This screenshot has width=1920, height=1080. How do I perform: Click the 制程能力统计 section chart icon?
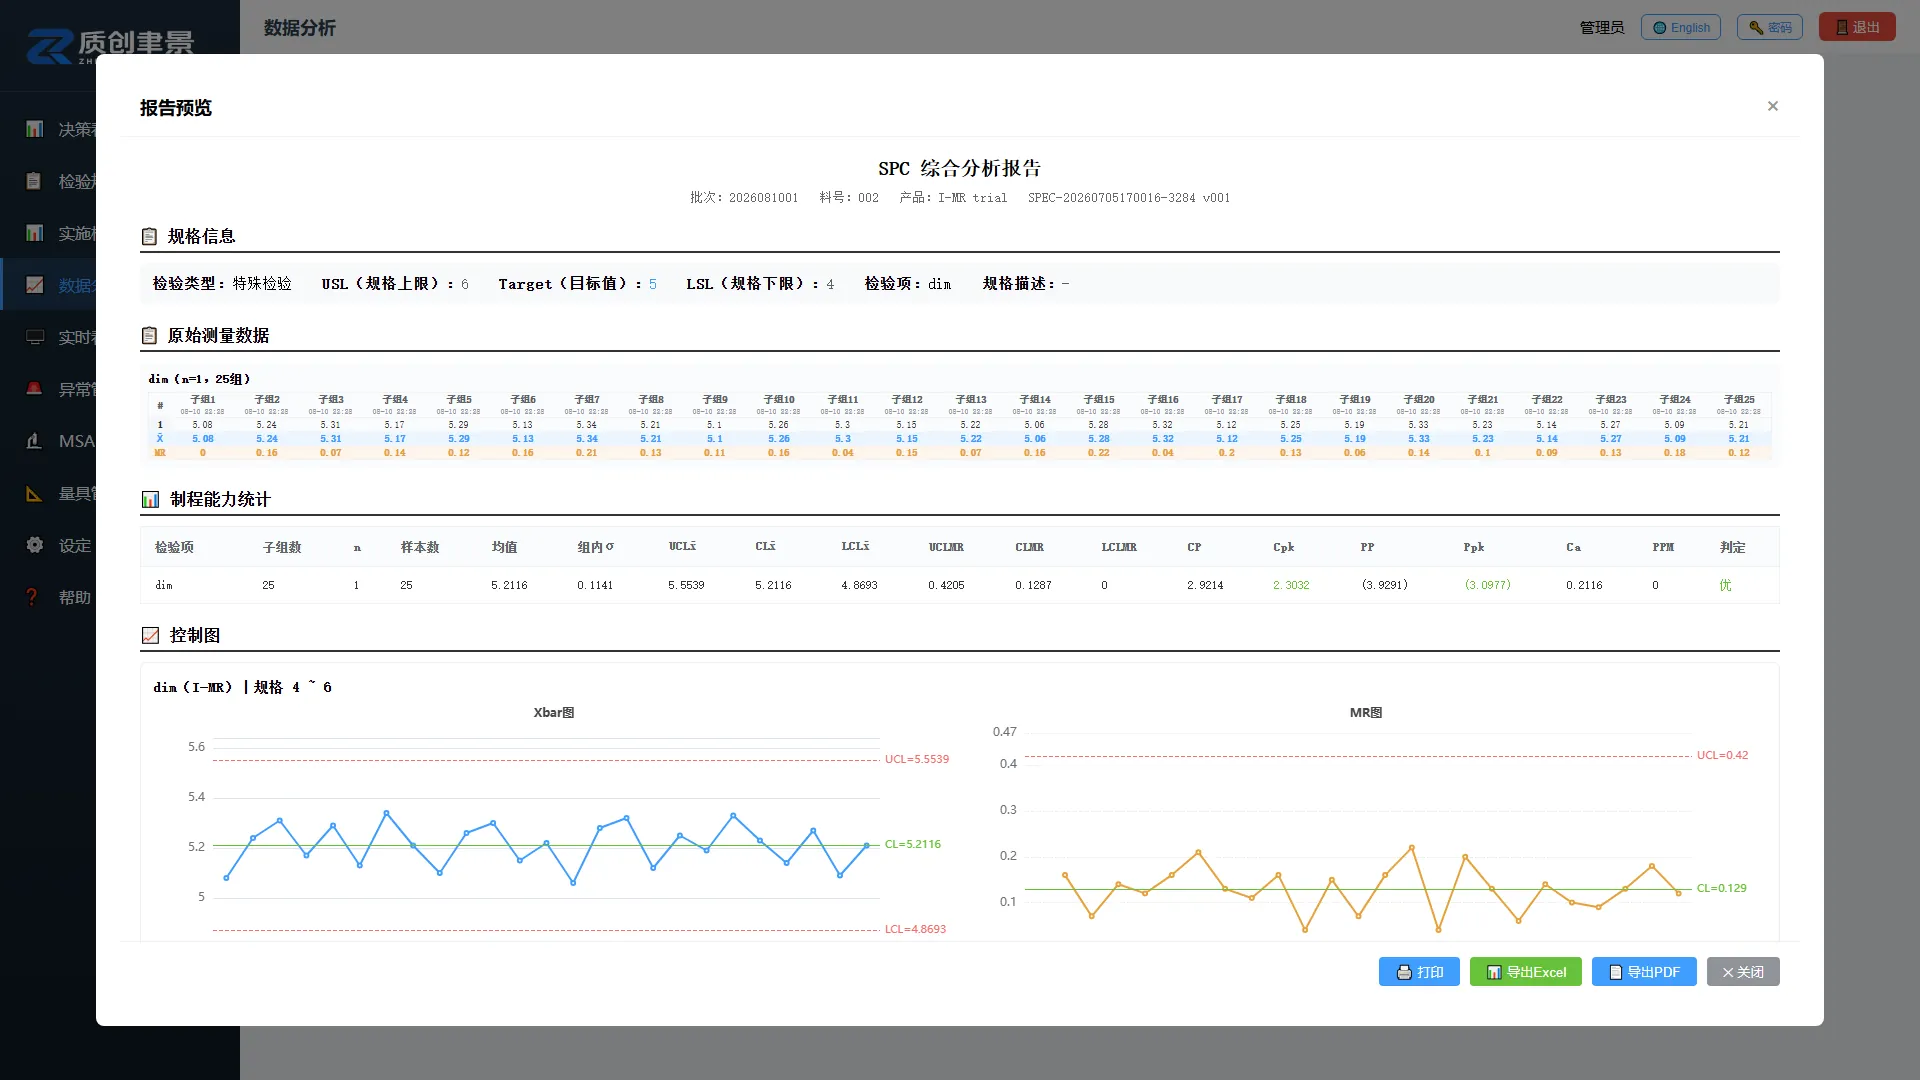coord(150,499)
